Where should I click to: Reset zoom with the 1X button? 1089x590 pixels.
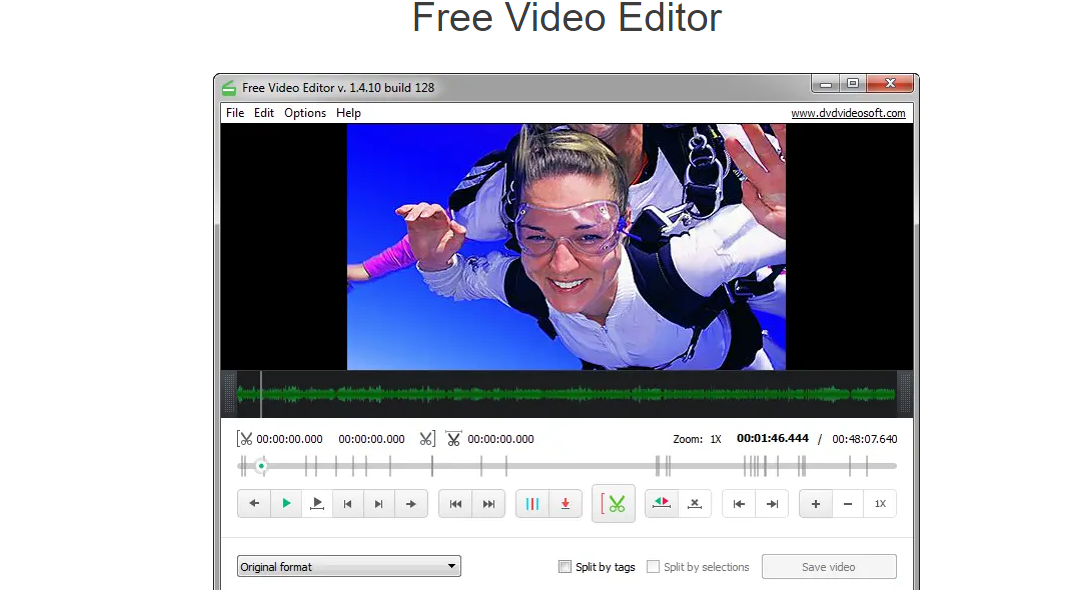(x=880, y=504)
